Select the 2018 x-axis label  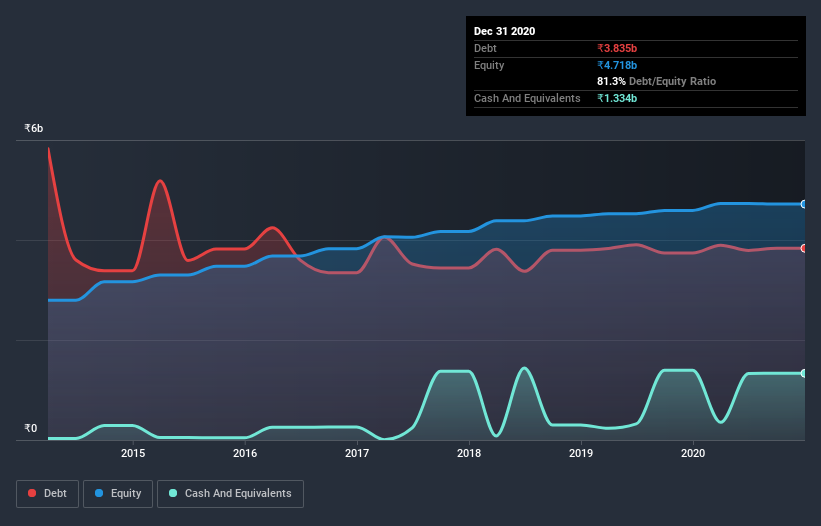click(469, 453)
